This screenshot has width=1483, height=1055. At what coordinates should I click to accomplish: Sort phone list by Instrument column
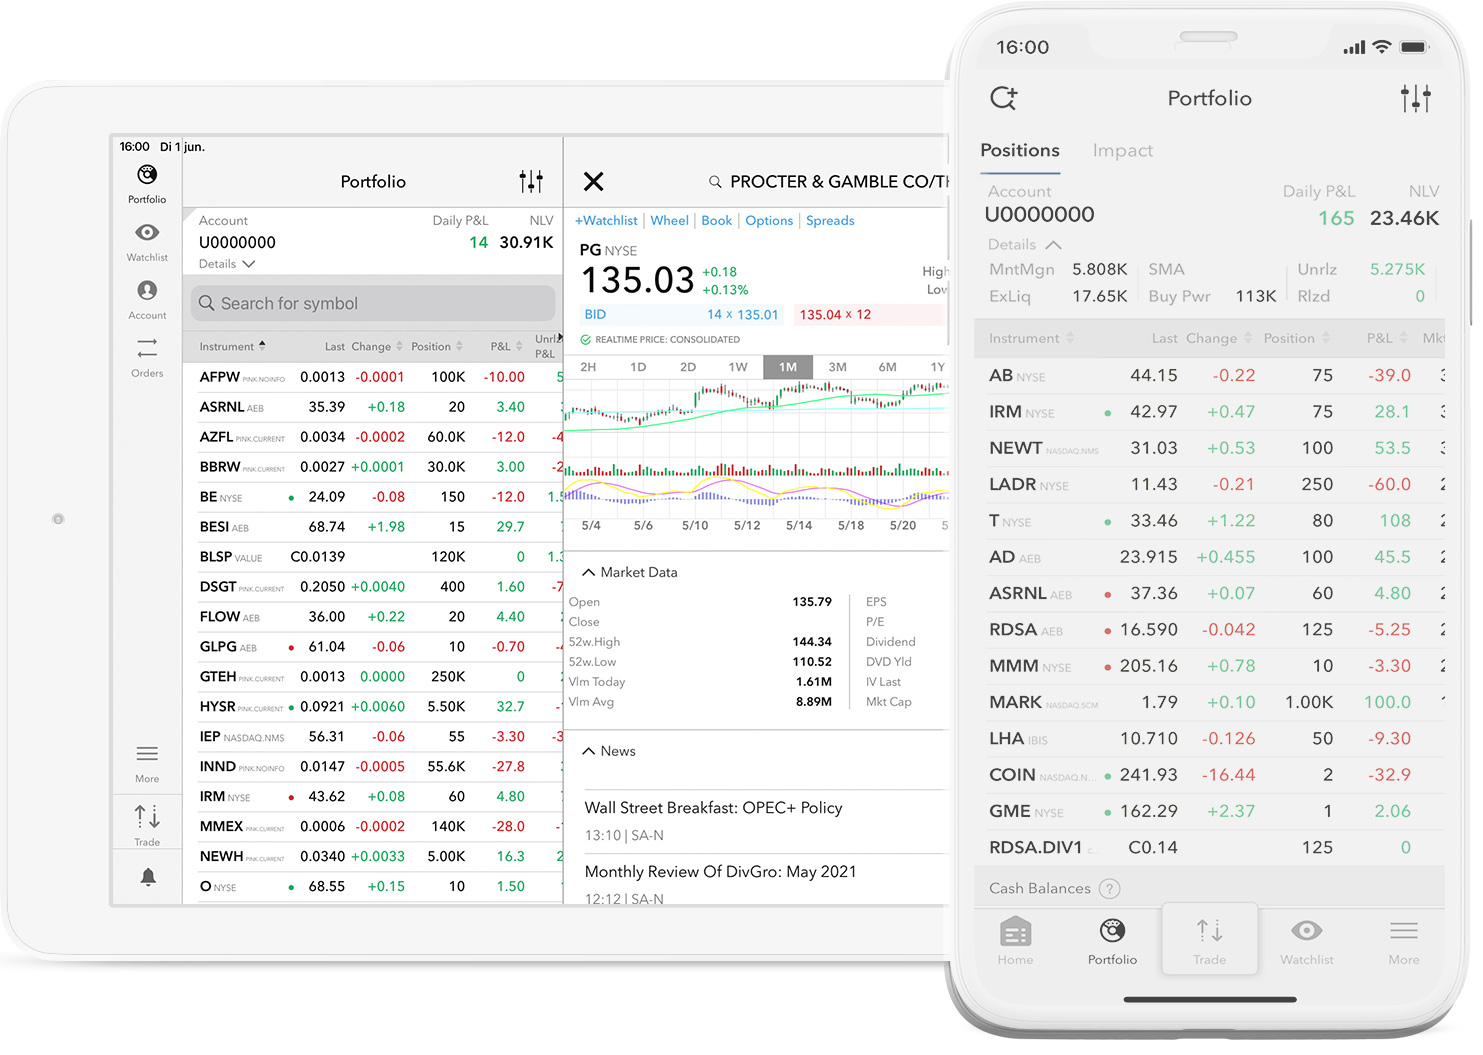pyautogui.click(x=1031, y=338)
